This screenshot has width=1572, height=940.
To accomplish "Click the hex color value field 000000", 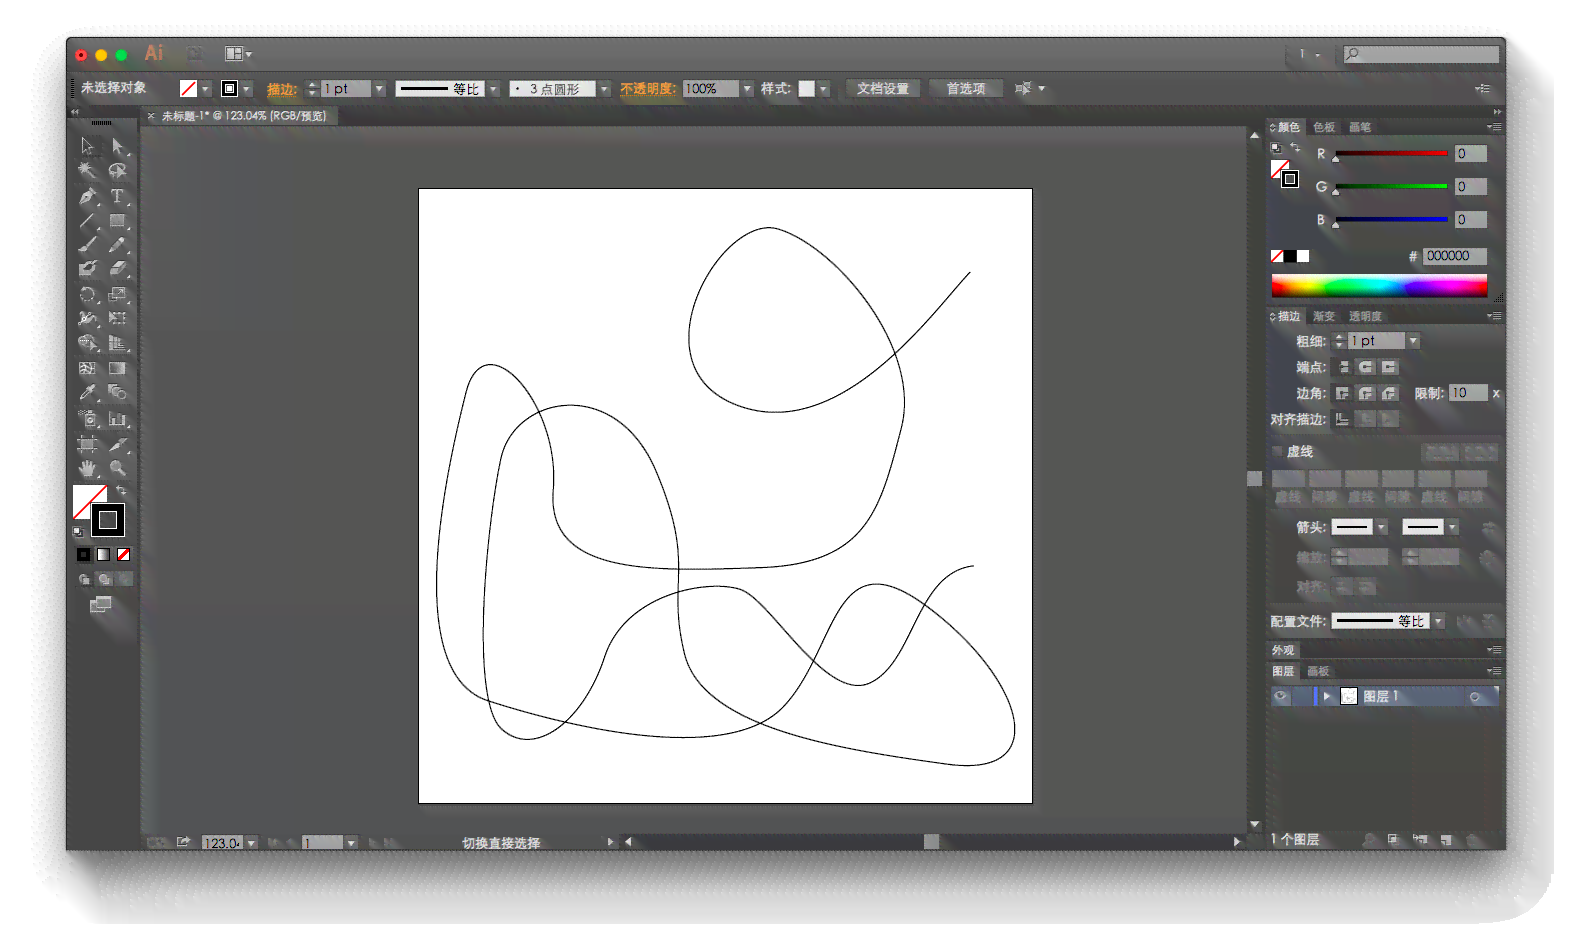I will [1455, 256].
